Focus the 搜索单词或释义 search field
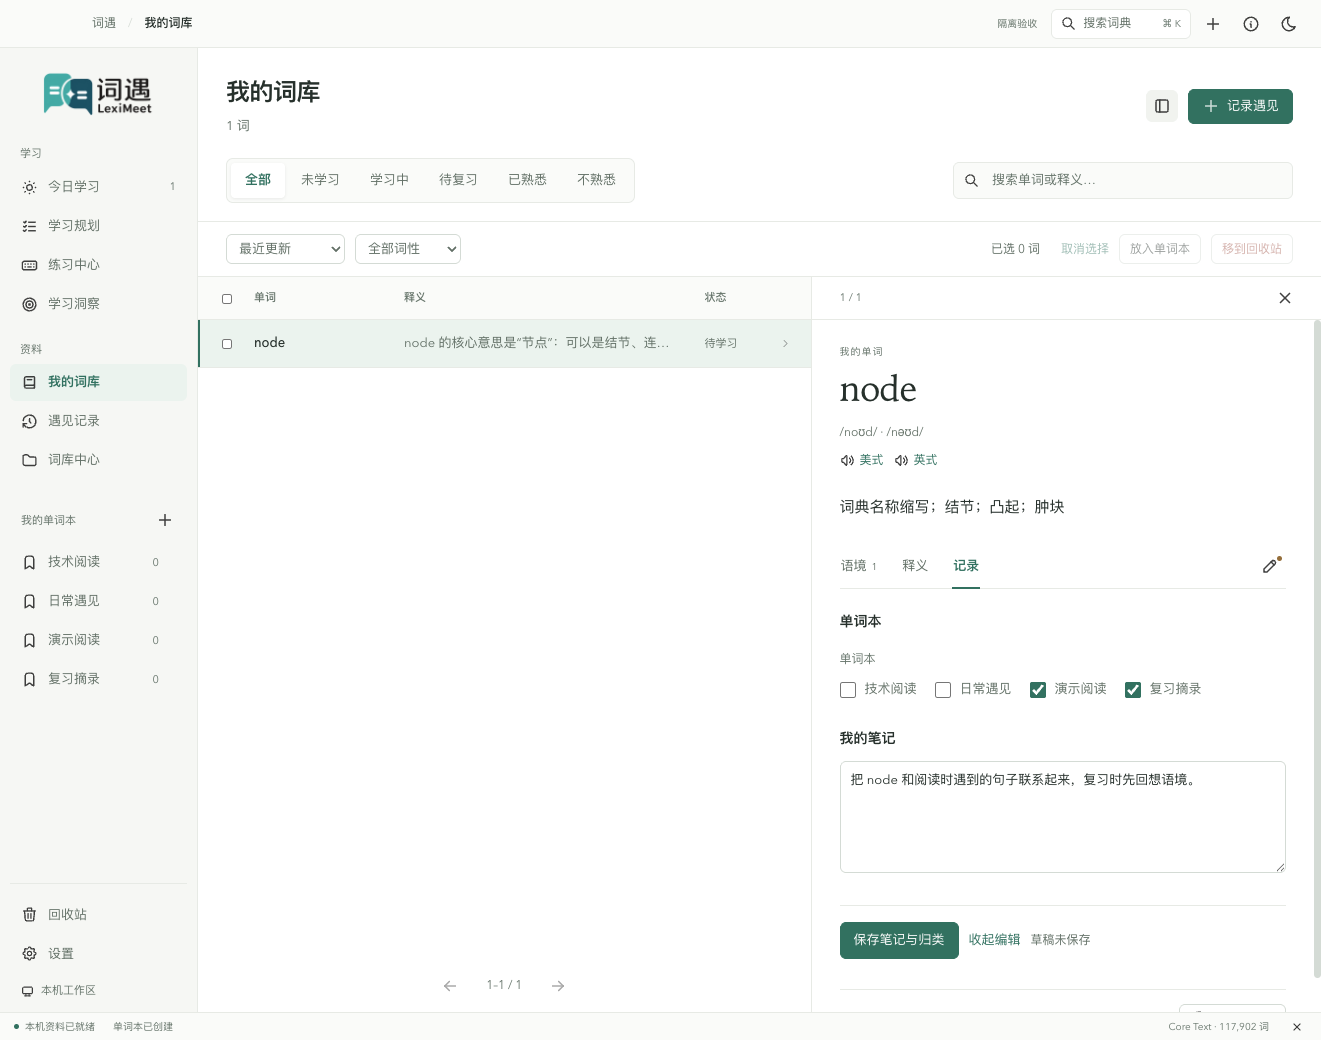Image resolution: width=1321 pixels, height=1040 pixels. [1123, 180]
